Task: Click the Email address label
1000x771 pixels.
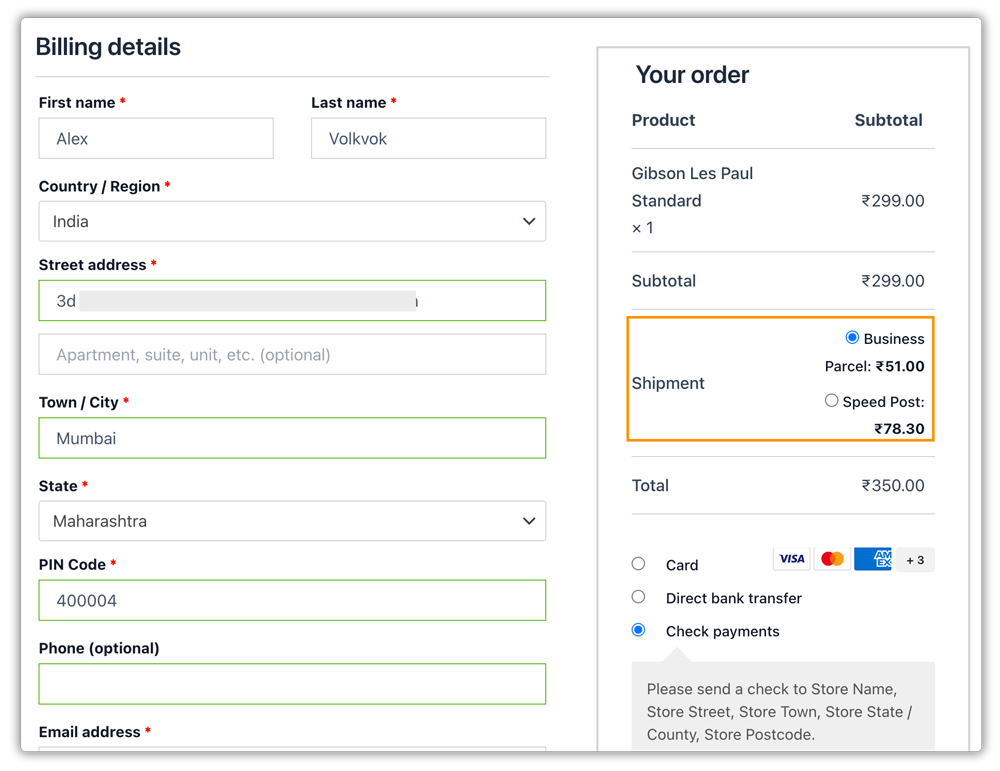Action: click(89, 731)
